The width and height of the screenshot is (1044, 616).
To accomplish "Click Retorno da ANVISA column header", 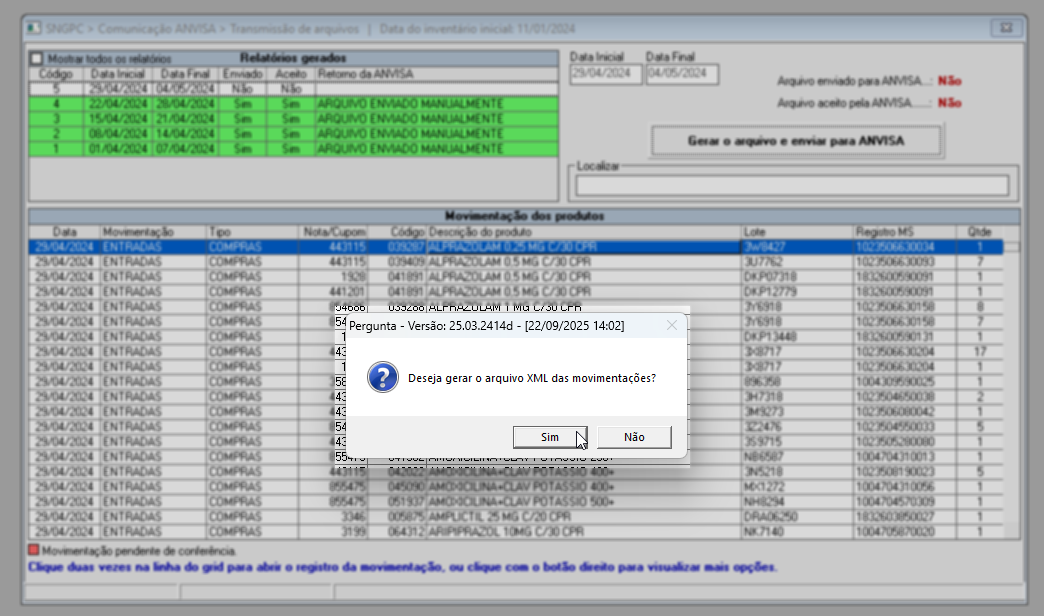I will point(436,74).
